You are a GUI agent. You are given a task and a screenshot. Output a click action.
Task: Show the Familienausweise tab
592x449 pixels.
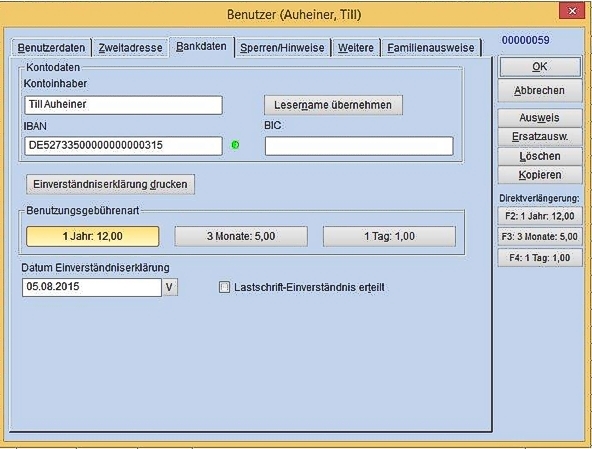pos(431,48)
